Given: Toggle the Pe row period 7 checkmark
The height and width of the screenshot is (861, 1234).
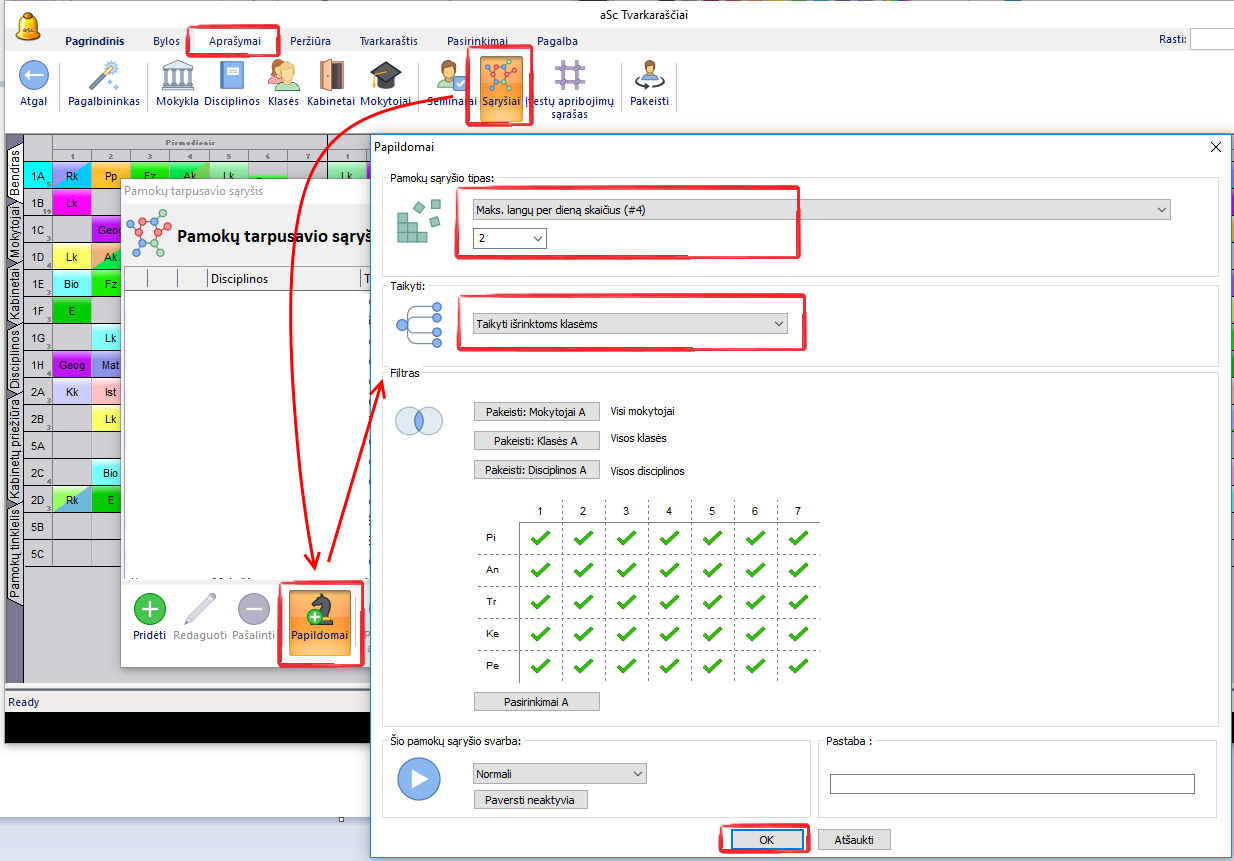Looking at the screenshot, I should [798, 666].
